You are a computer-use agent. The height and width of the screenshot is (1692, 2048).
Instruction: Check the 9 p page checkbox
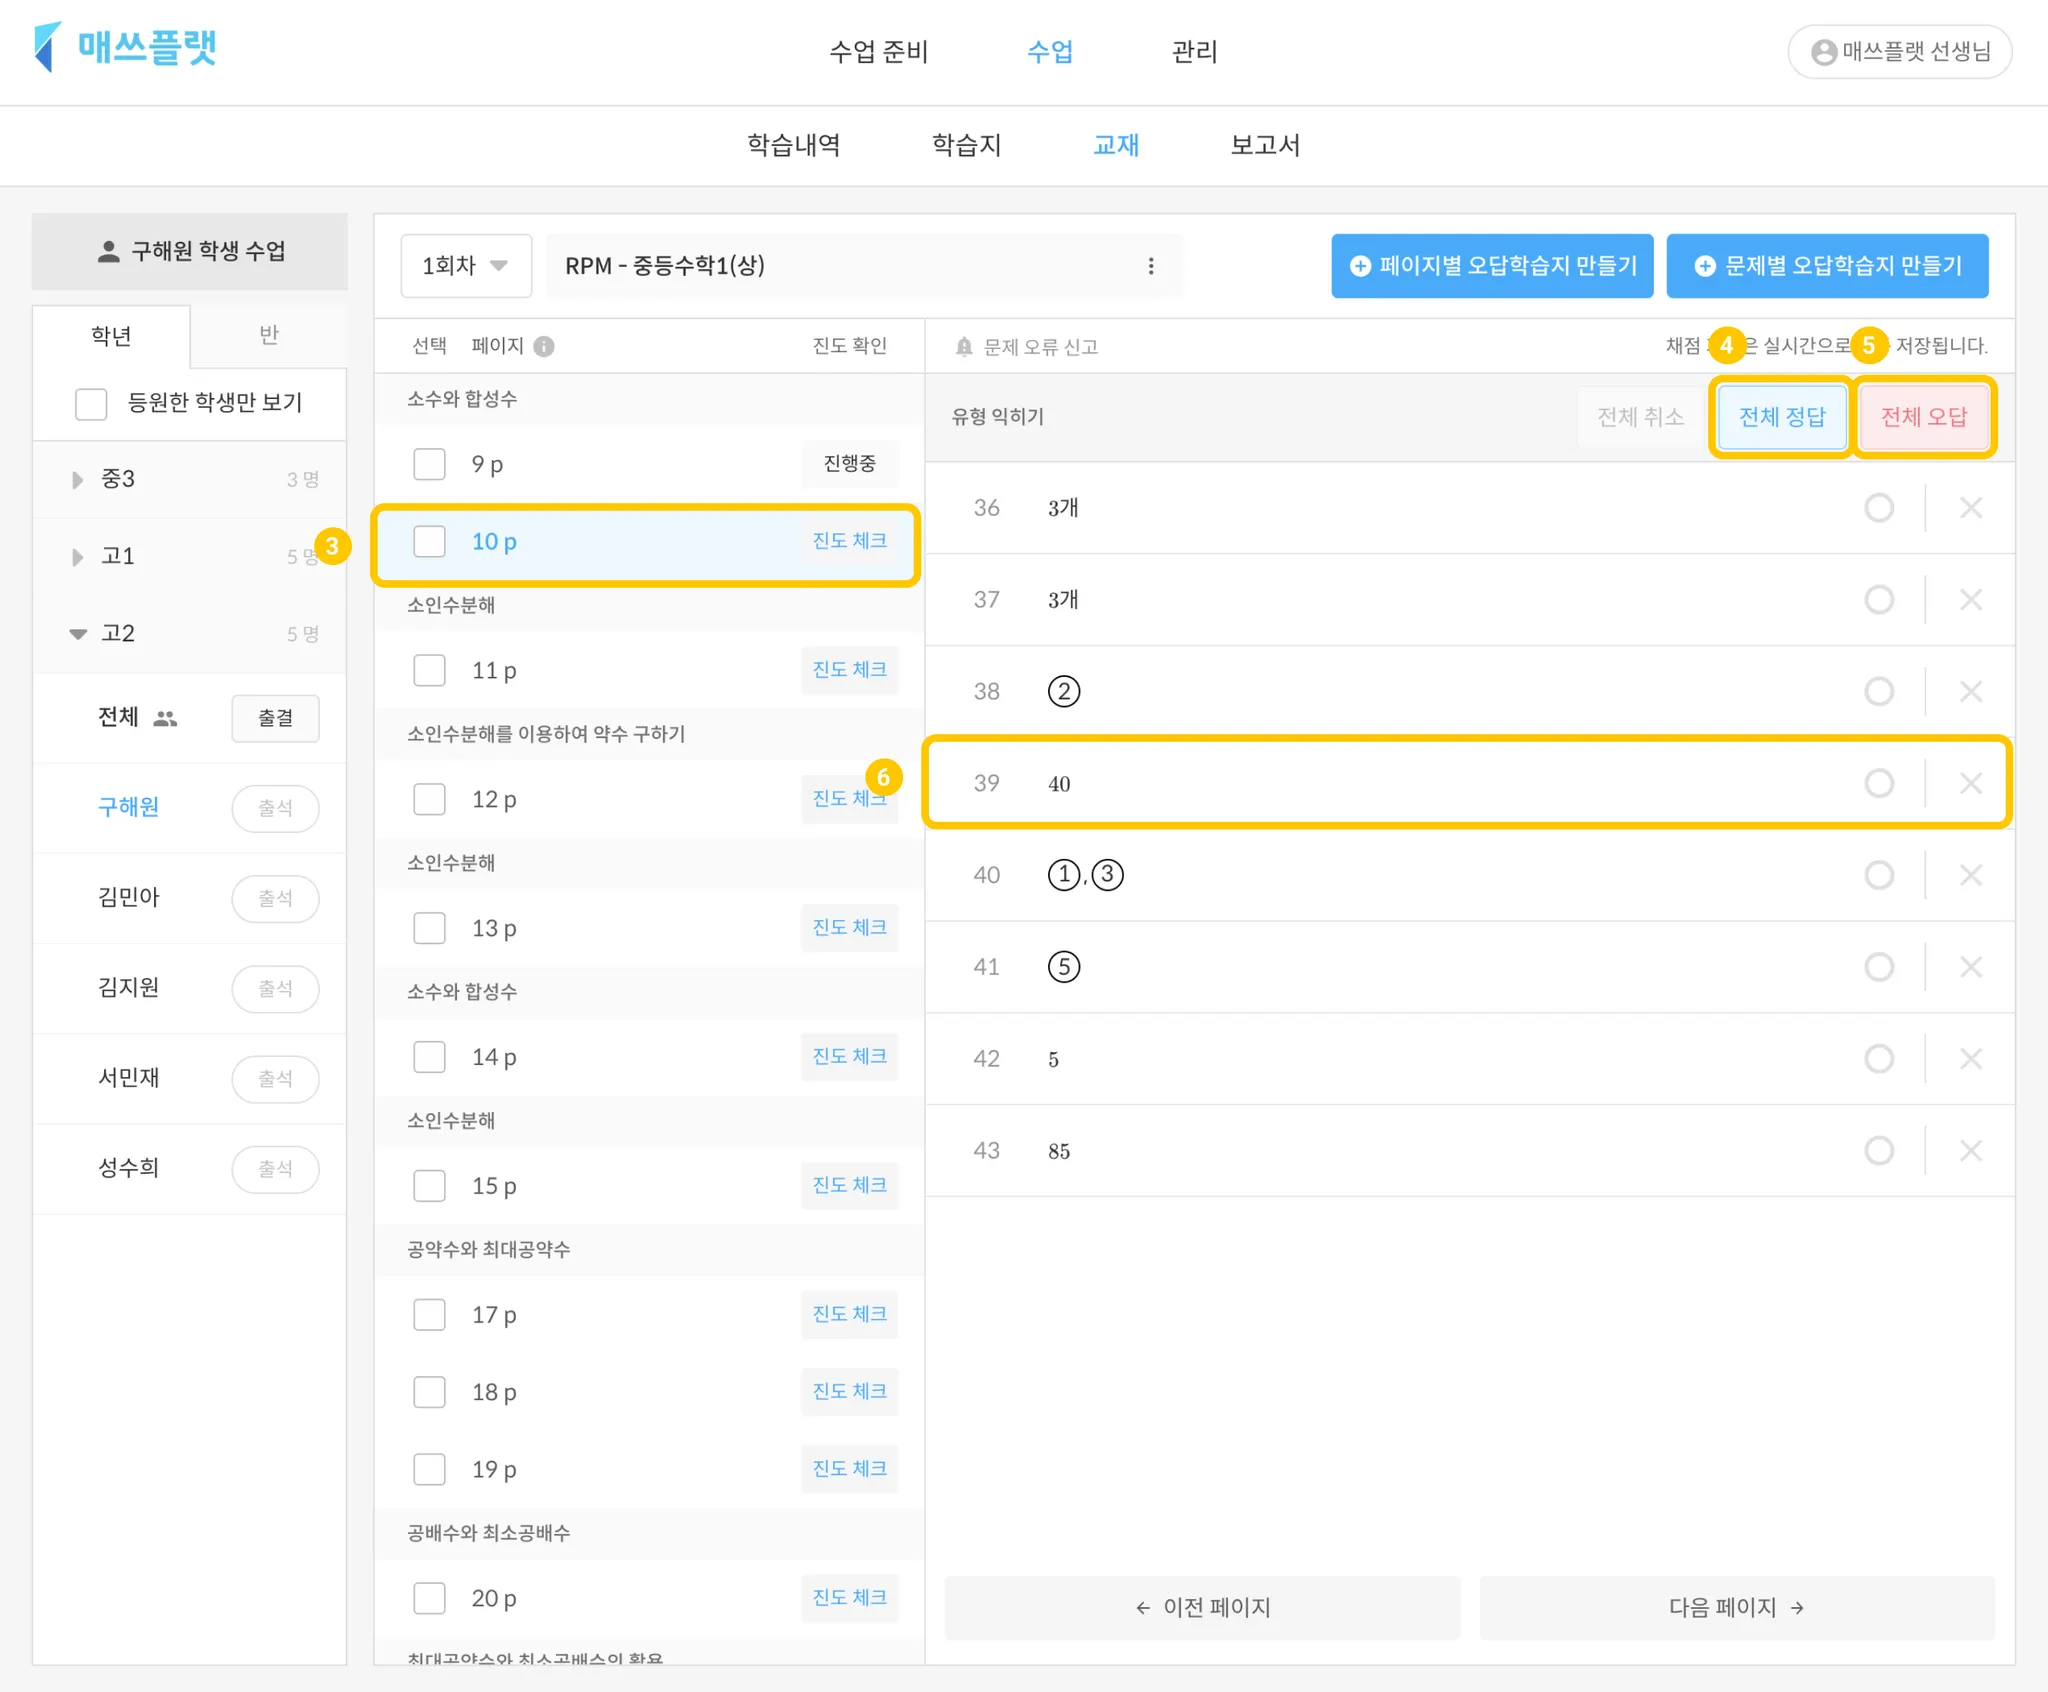tap(429, 464)
